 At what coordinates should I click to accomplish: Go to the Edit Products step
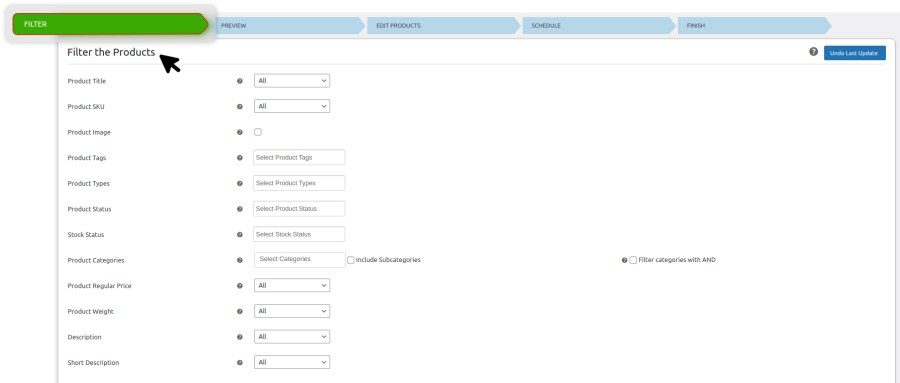pyautogui.click(x=443, y=26)
